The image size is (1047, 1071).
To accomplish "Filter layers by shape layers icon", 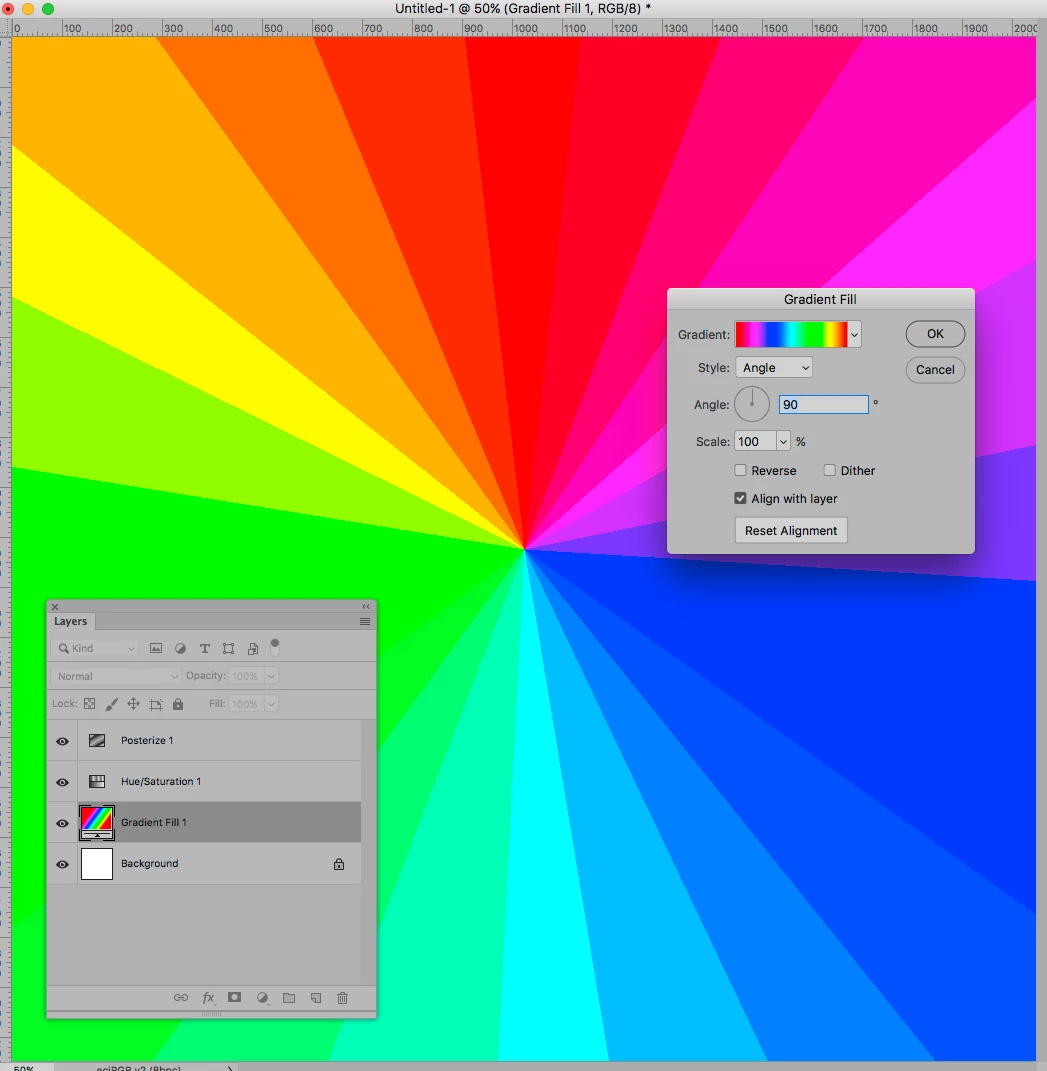I will (229, 648).
